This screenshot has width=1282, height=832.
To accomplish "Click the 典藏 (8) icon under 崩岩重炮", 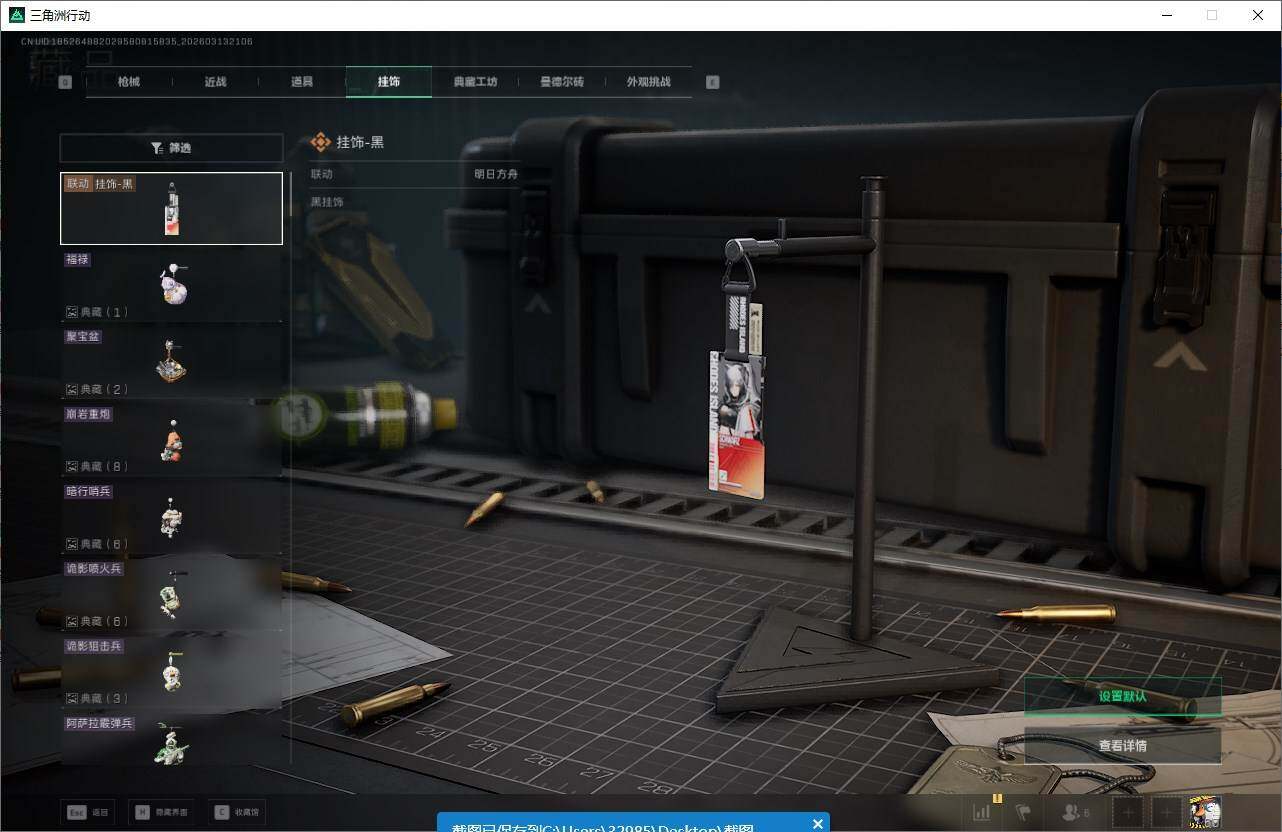I will pyautogui.click(x=72, y=467).
